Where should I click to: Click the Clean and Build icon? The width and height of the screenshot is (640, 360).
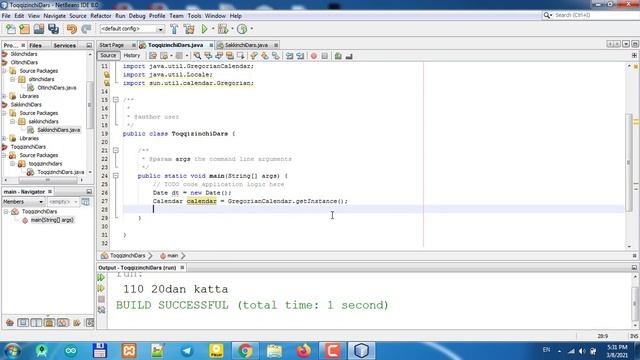tap(189, 29)
